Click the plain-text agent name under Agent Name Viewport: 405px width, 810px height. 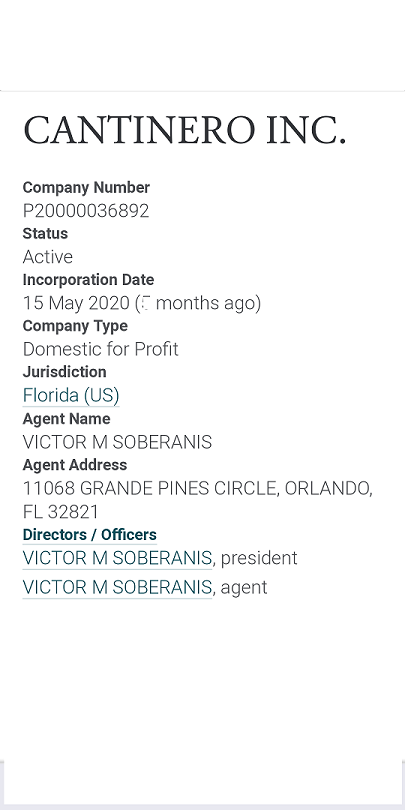[x=117, y=442]
